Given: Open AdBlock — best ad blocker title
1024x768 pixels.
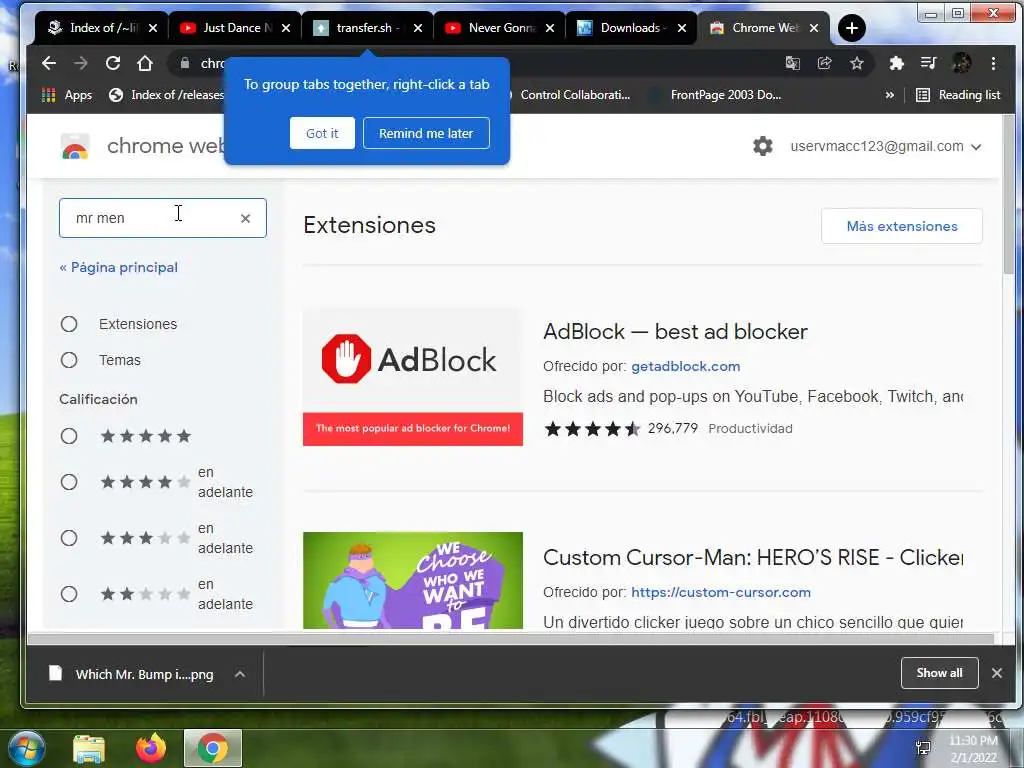Looking at the screenshot, I should pyautogui.click(x=675, y=332).
